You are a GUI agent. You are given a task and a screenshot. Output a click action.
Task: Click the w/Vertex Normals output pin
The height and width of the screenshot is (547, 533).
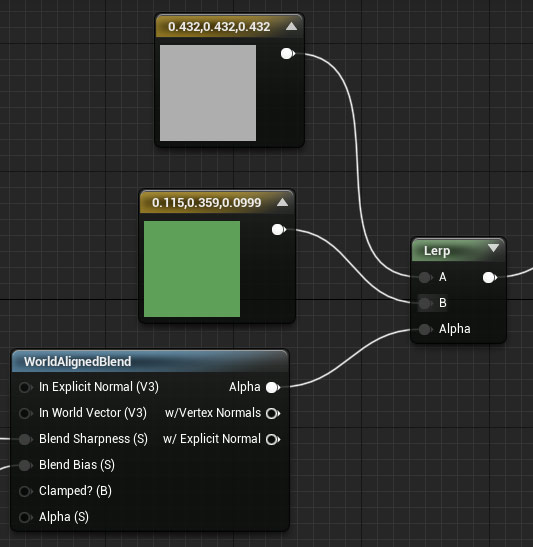(x=272, y=413)
